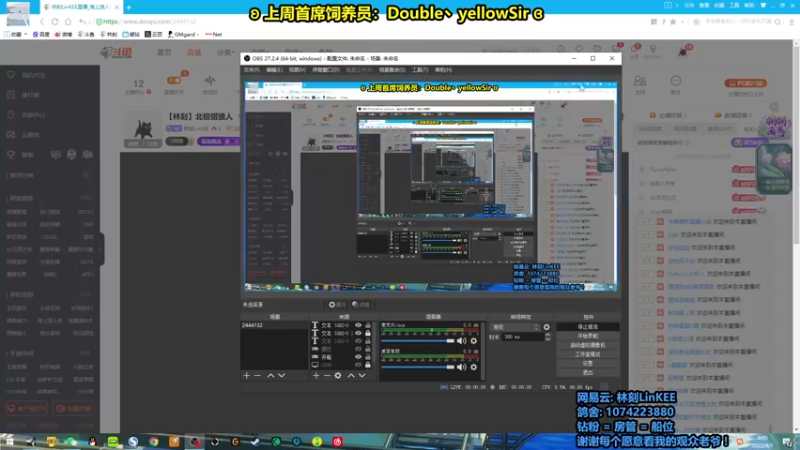Click bookmark star in browser address bar
Image resolution: width=800 pixels, height=450 pixels.
point(673,22)
